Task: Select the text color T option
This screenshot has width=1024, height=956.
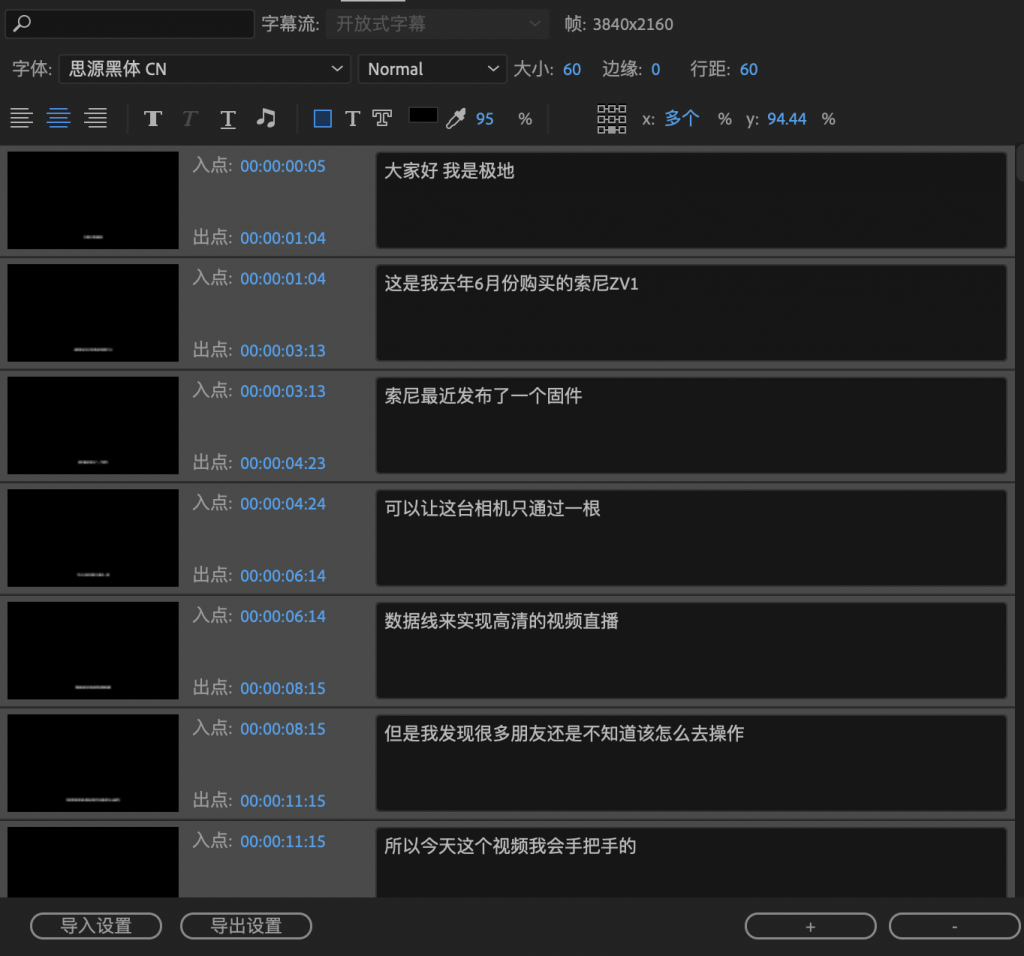Action: pyautogui.click(x=352, y=119)
